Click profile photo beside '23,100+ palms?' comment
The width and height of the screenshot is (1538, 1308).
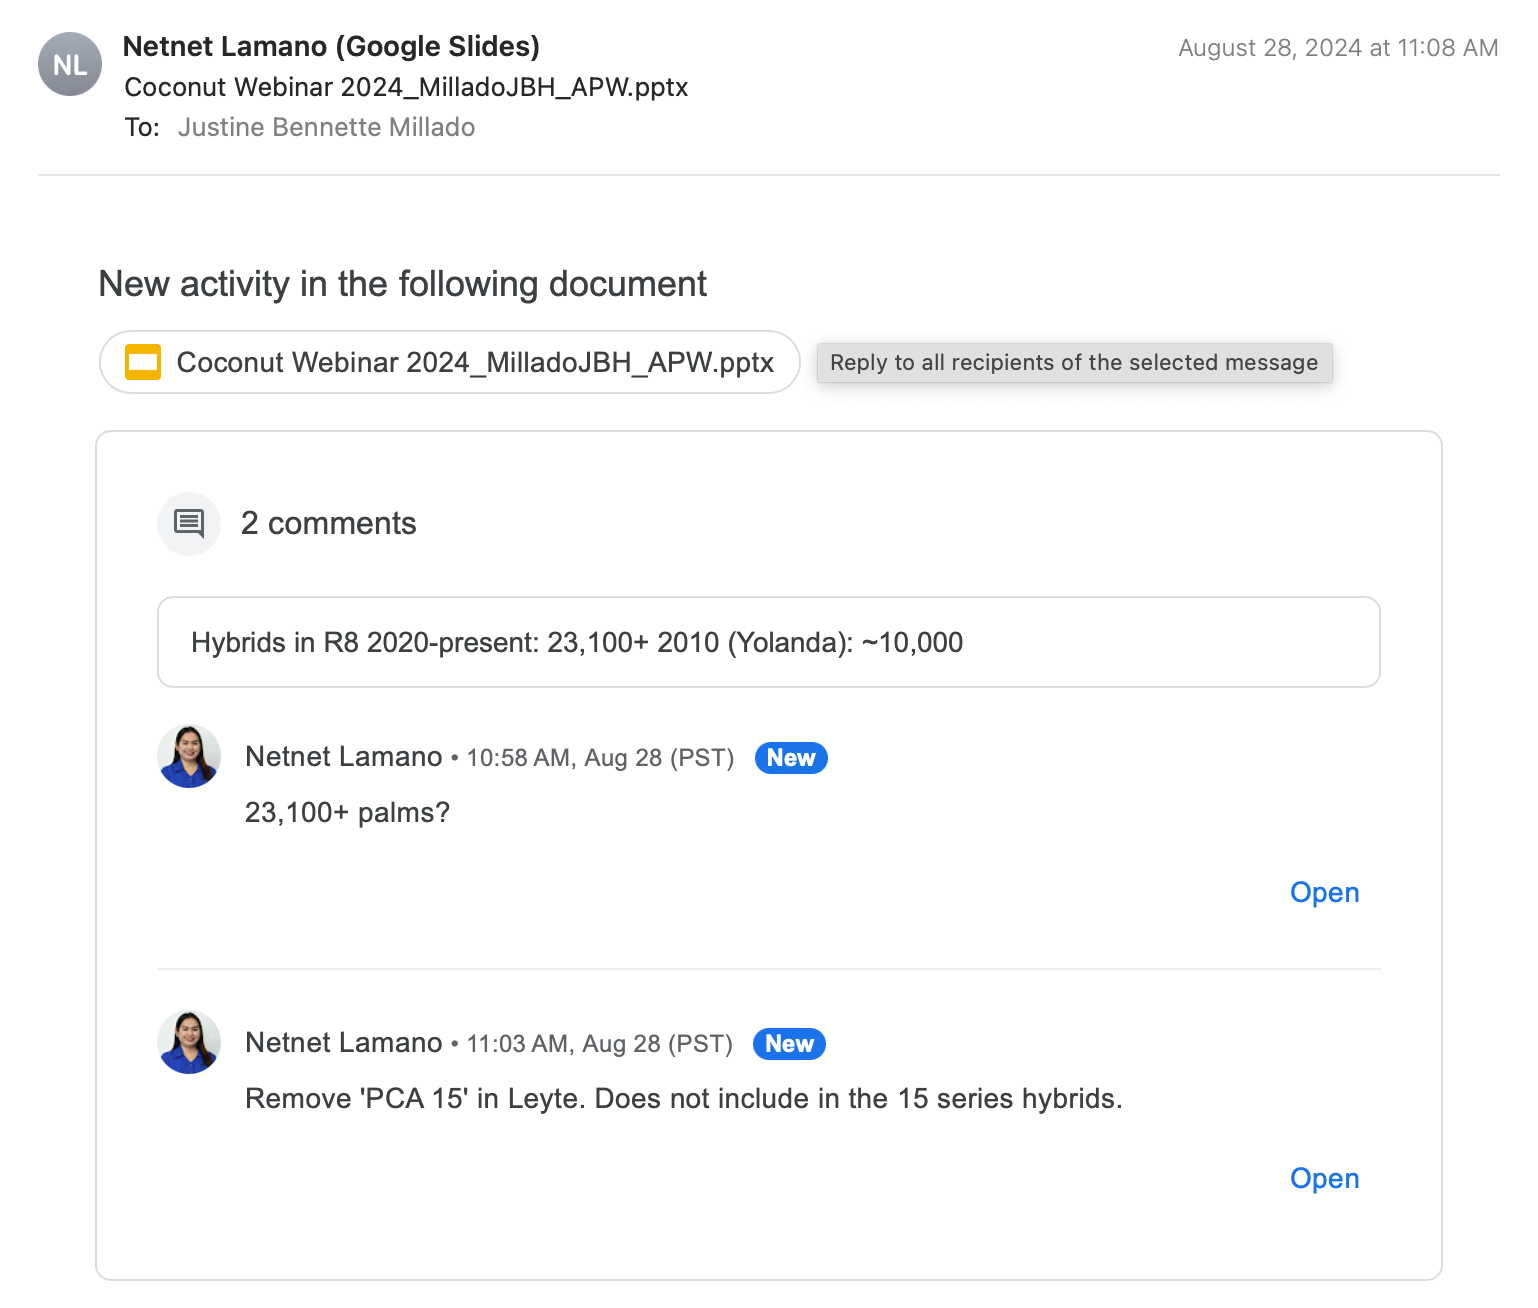(189, 756)
